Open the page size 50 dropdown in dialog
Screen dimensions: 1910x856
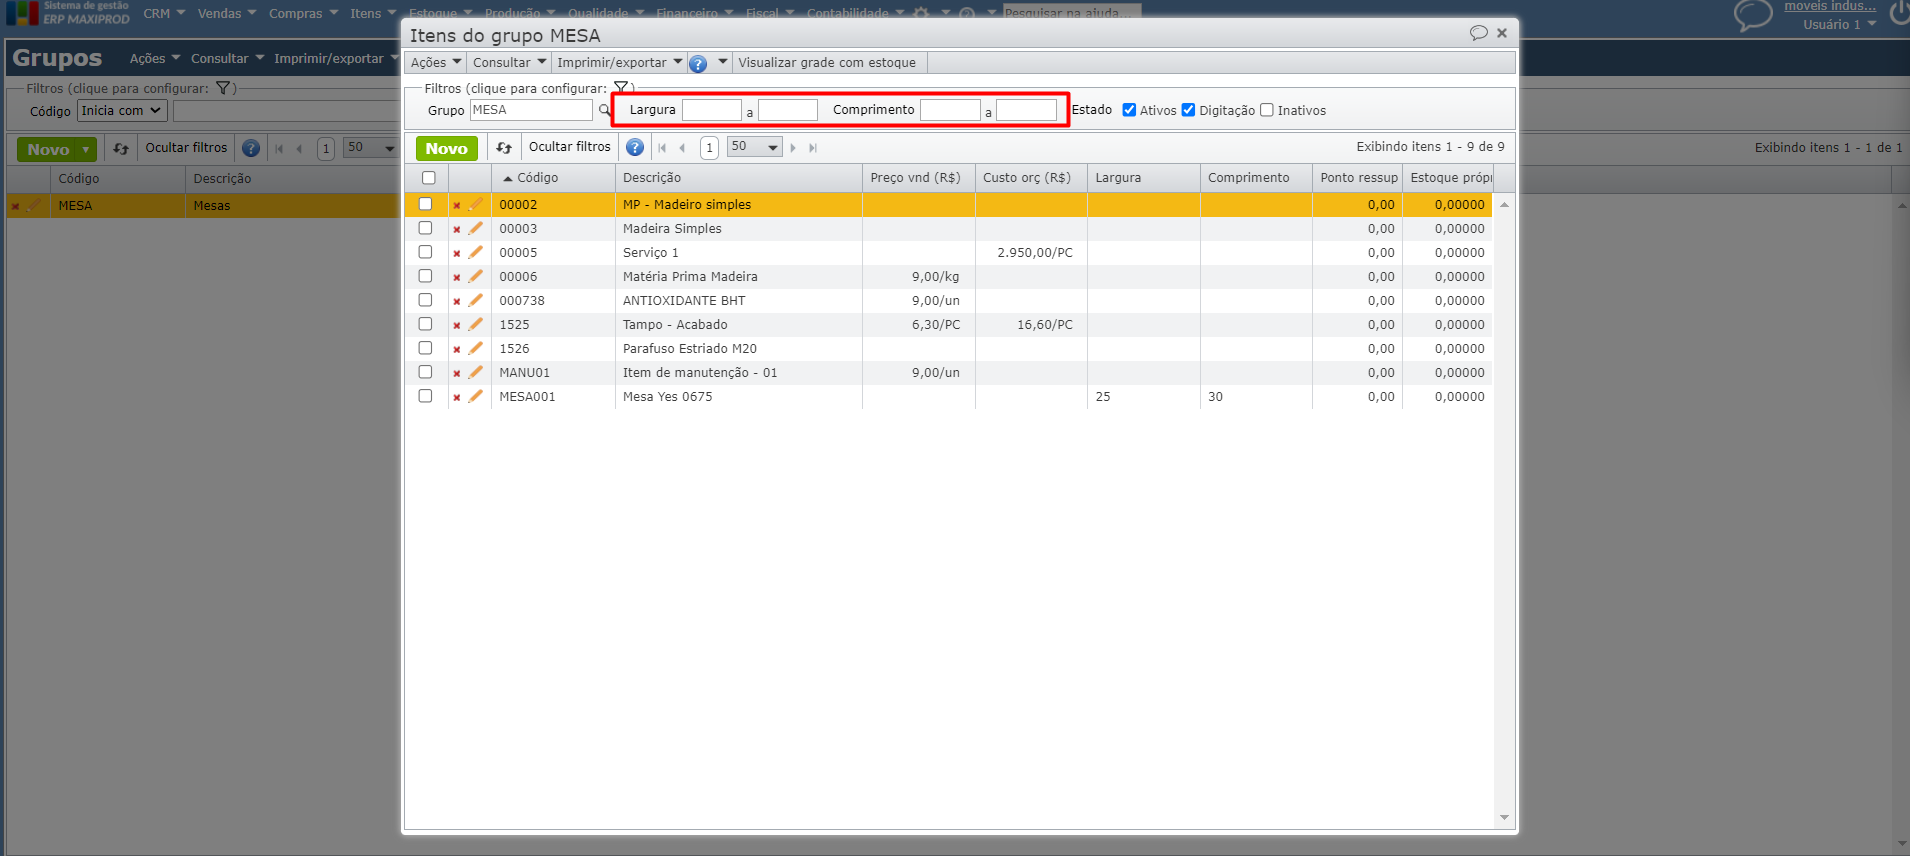click(755, 147)
